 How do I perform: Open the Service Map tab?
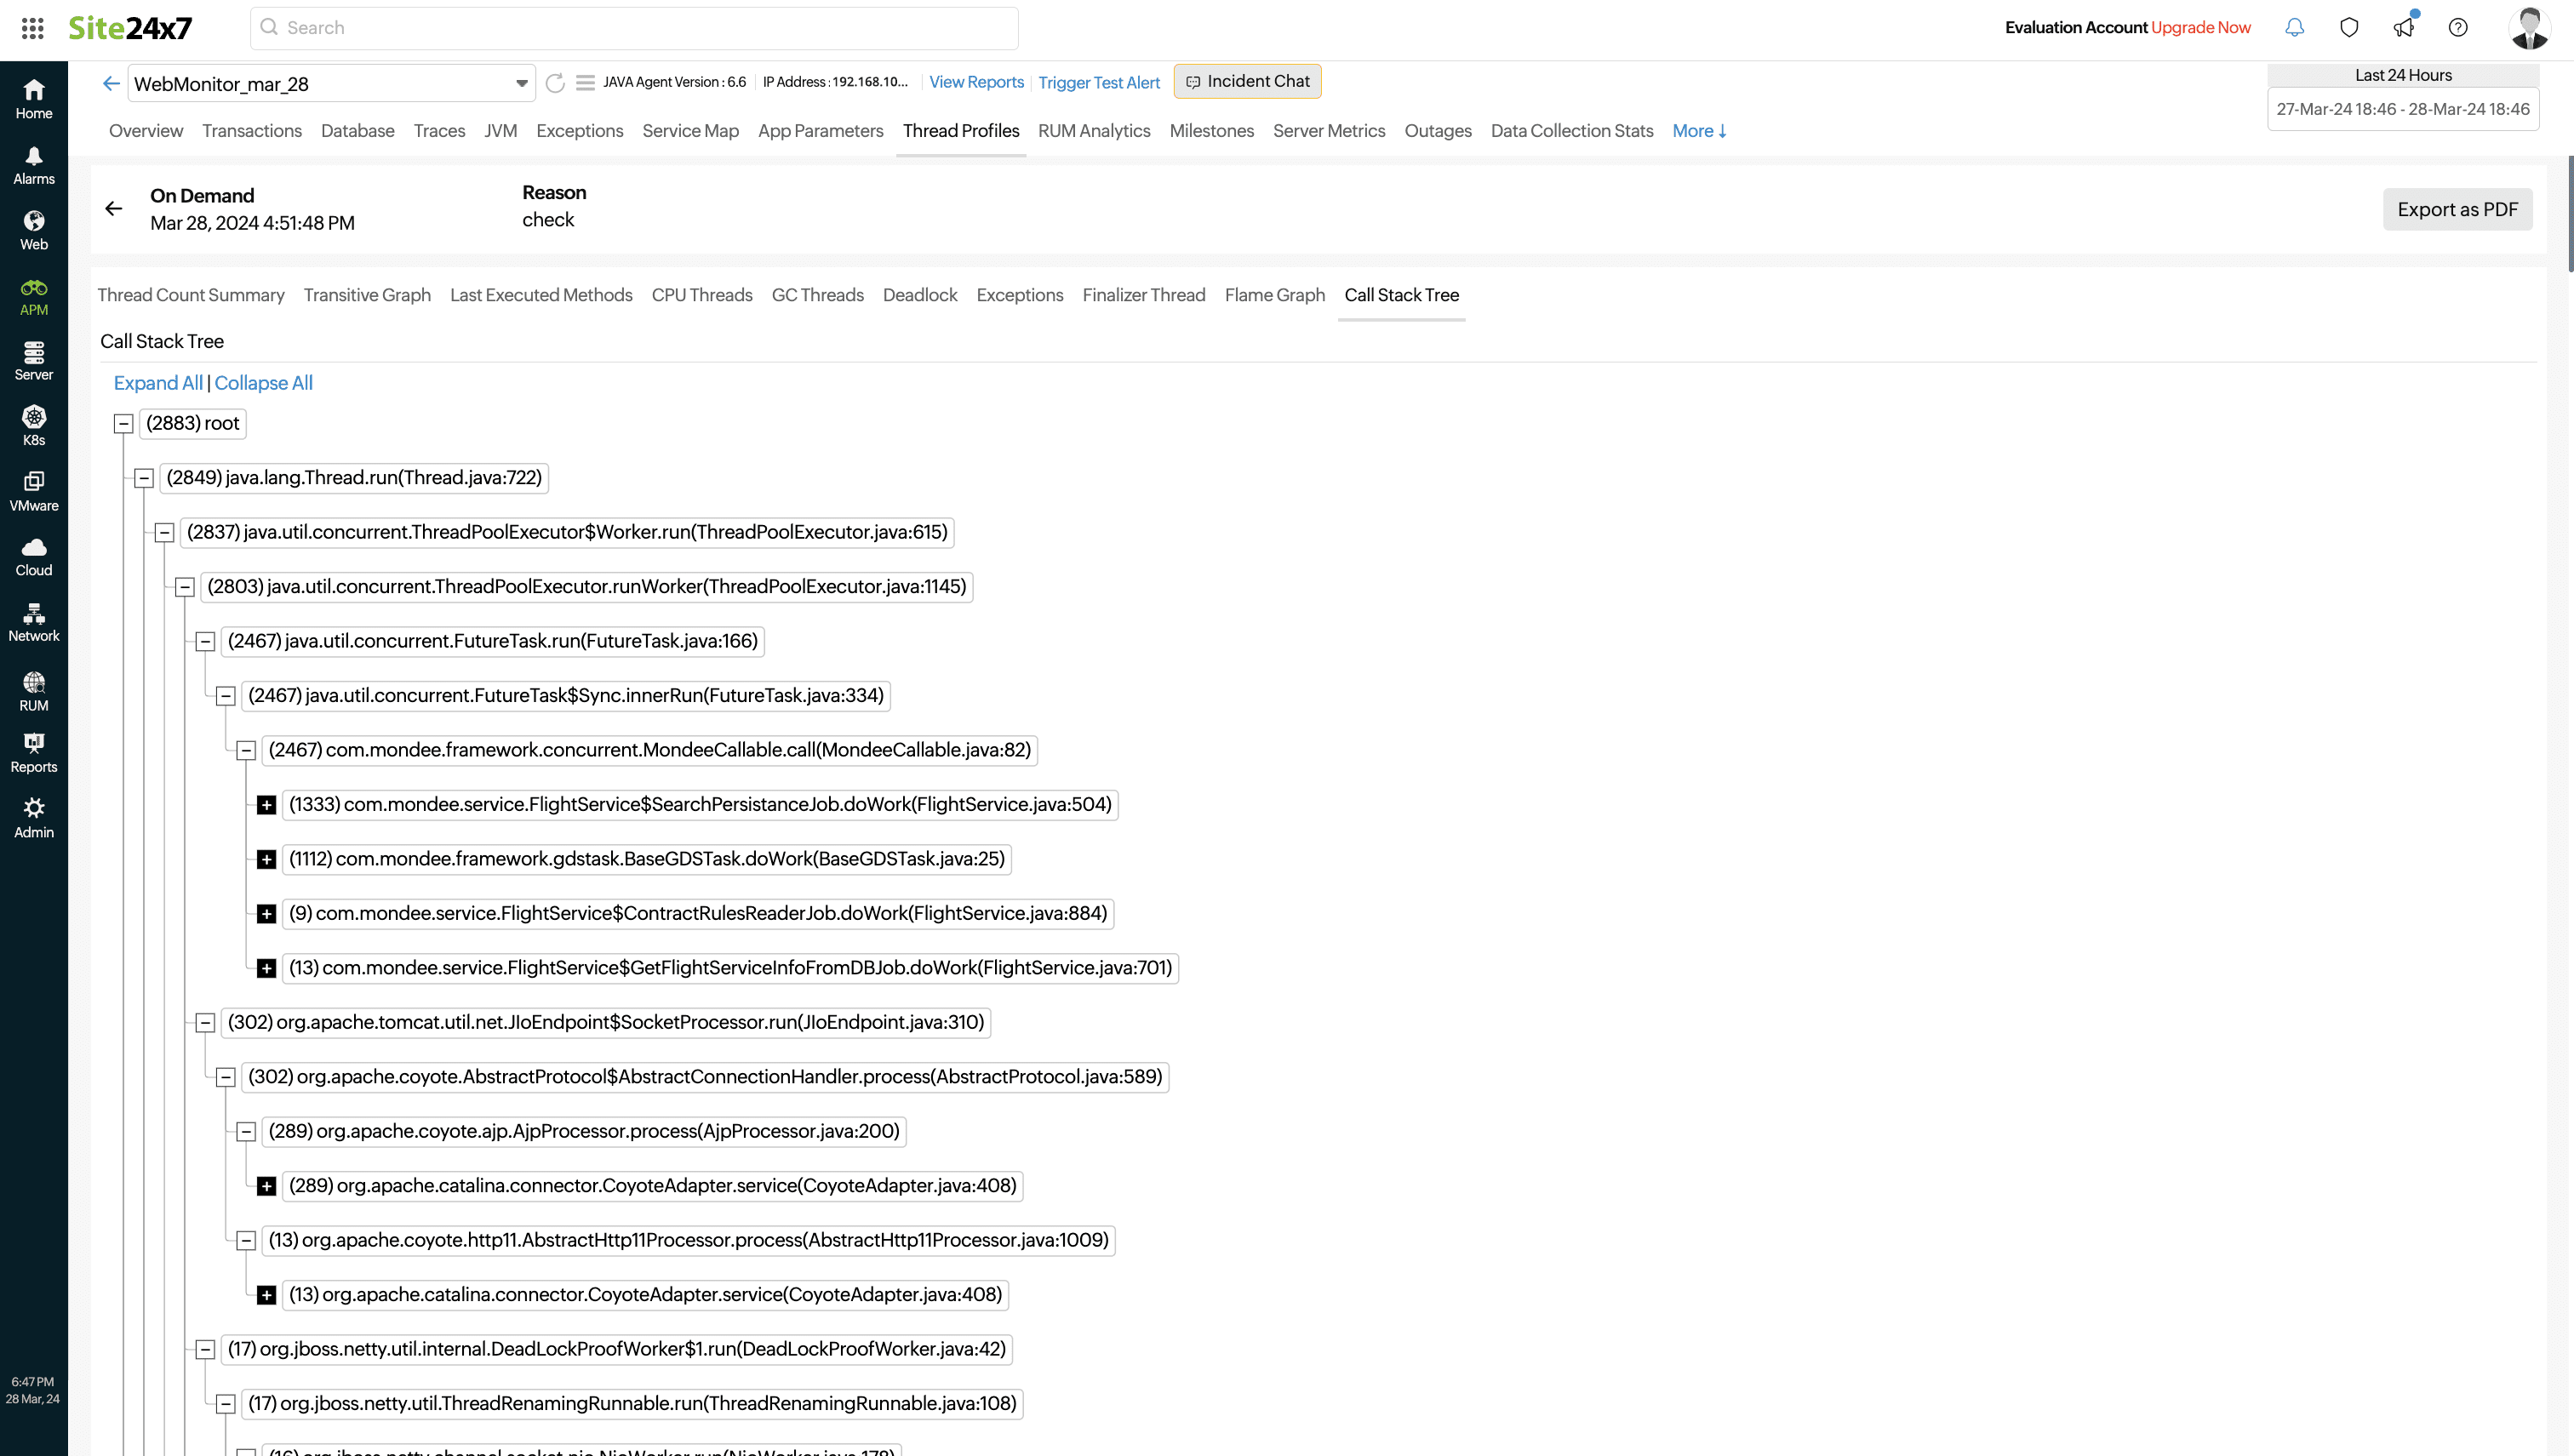click(690, 131)
